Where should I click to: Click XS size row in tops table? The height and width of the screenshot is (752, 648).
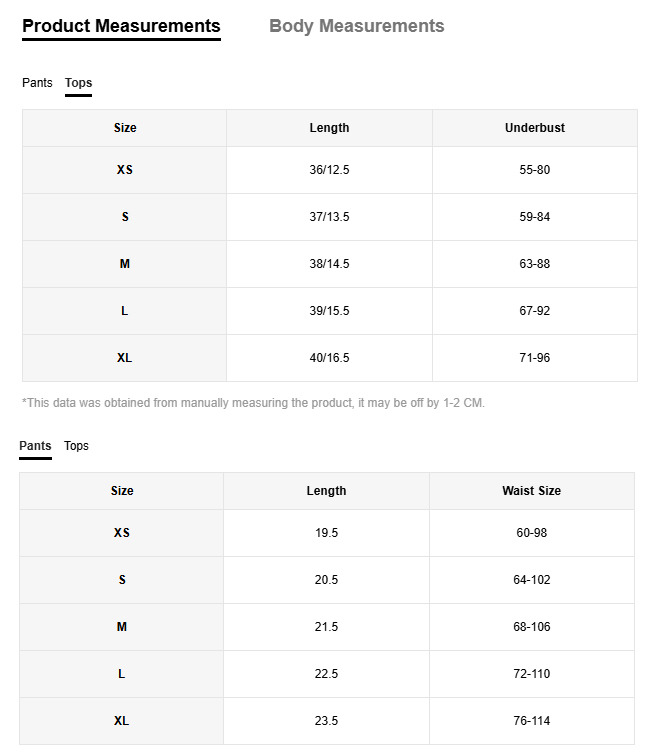tap(124, 170)
